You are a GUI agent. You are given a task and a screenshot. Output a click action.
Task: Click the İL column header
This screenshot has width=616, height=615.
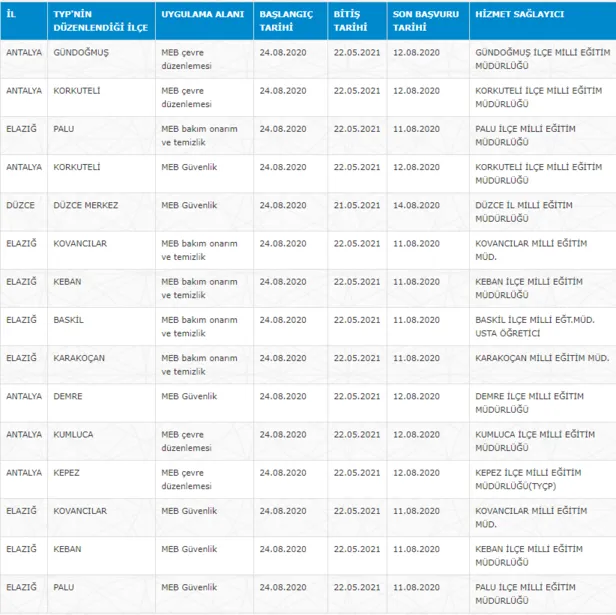[11, 15]
